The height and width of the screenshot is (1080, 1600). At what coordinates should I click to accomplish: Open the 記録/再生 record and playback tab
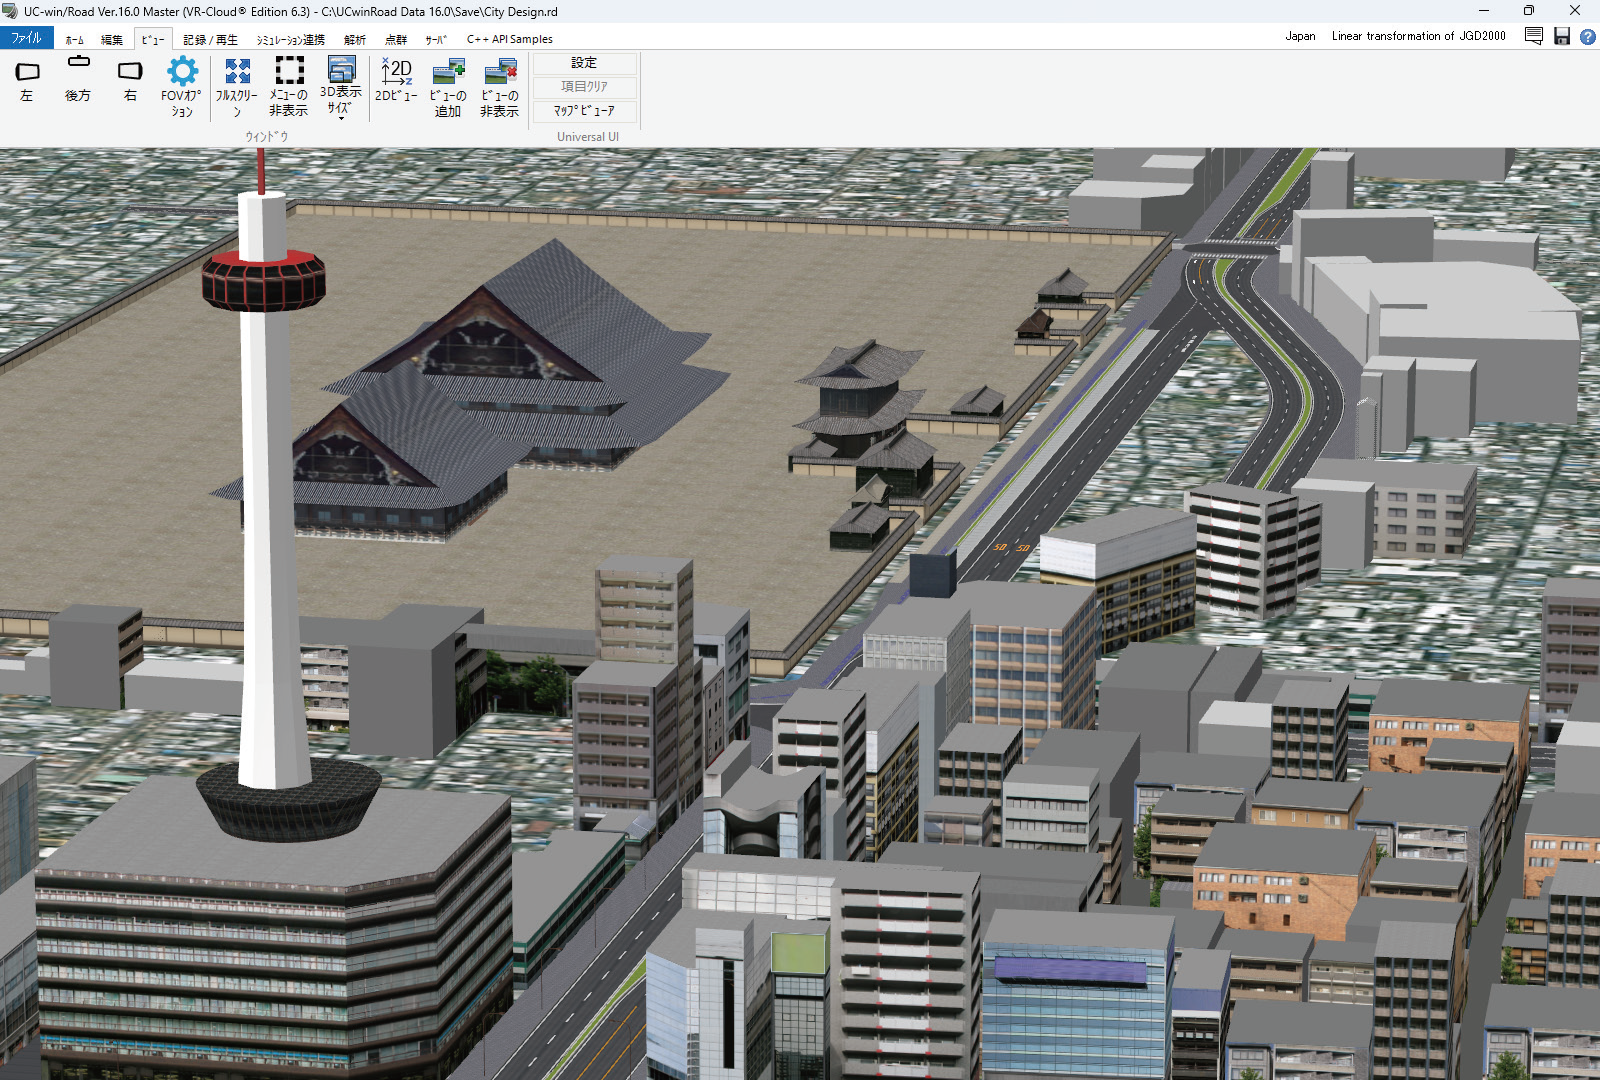211,40
